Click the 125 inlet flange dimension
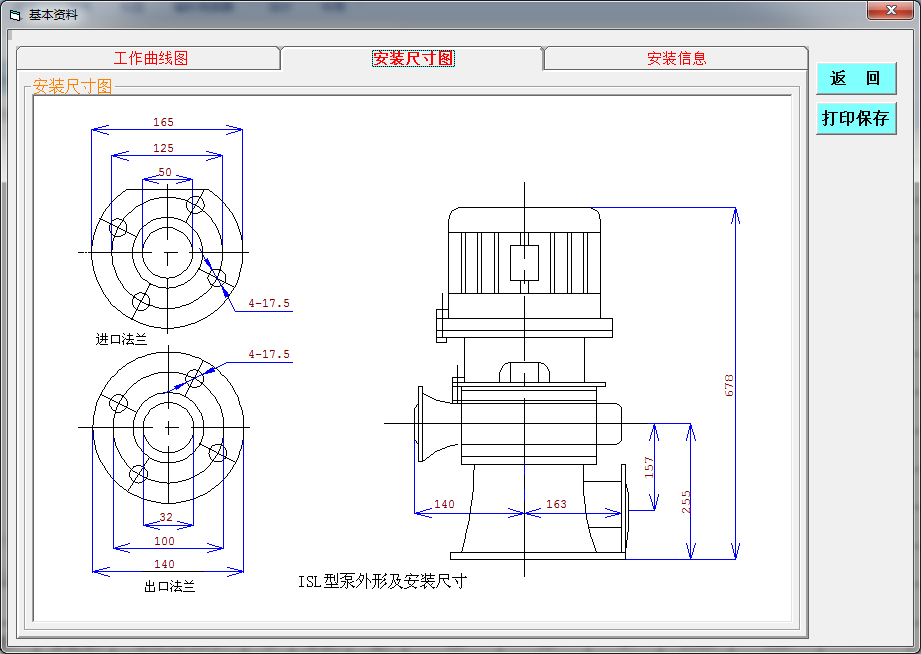The image size is (921, 654). coord(163,148)
